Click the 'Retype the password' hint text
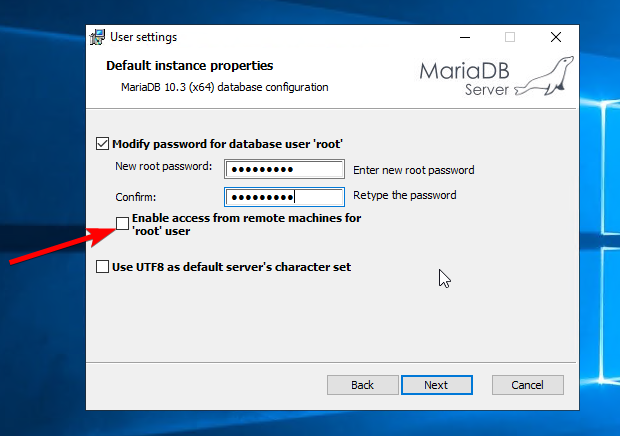 pos(405,195)
